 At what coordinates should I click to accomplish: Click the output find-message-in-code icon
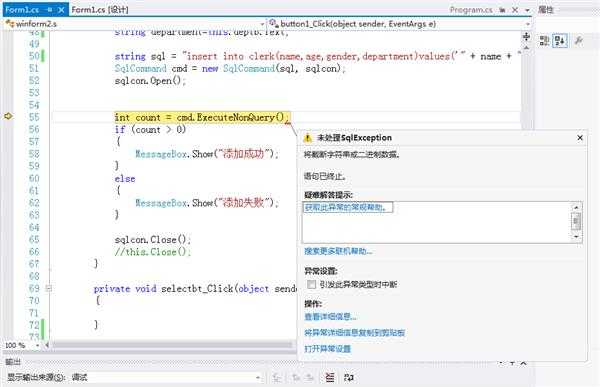[277, 378]
